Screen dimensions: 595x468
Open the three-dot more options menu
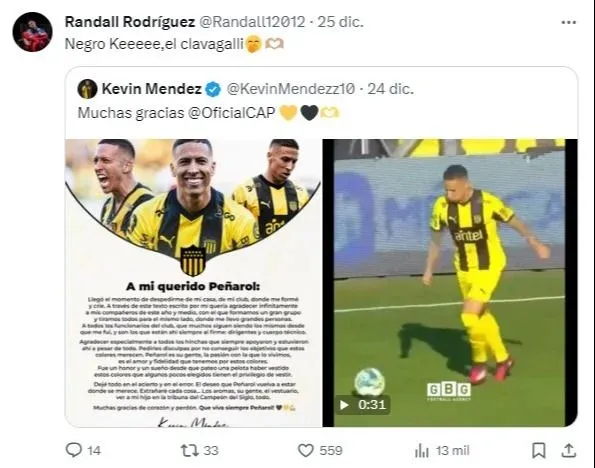pyautogui.click(x=568, y=22)
